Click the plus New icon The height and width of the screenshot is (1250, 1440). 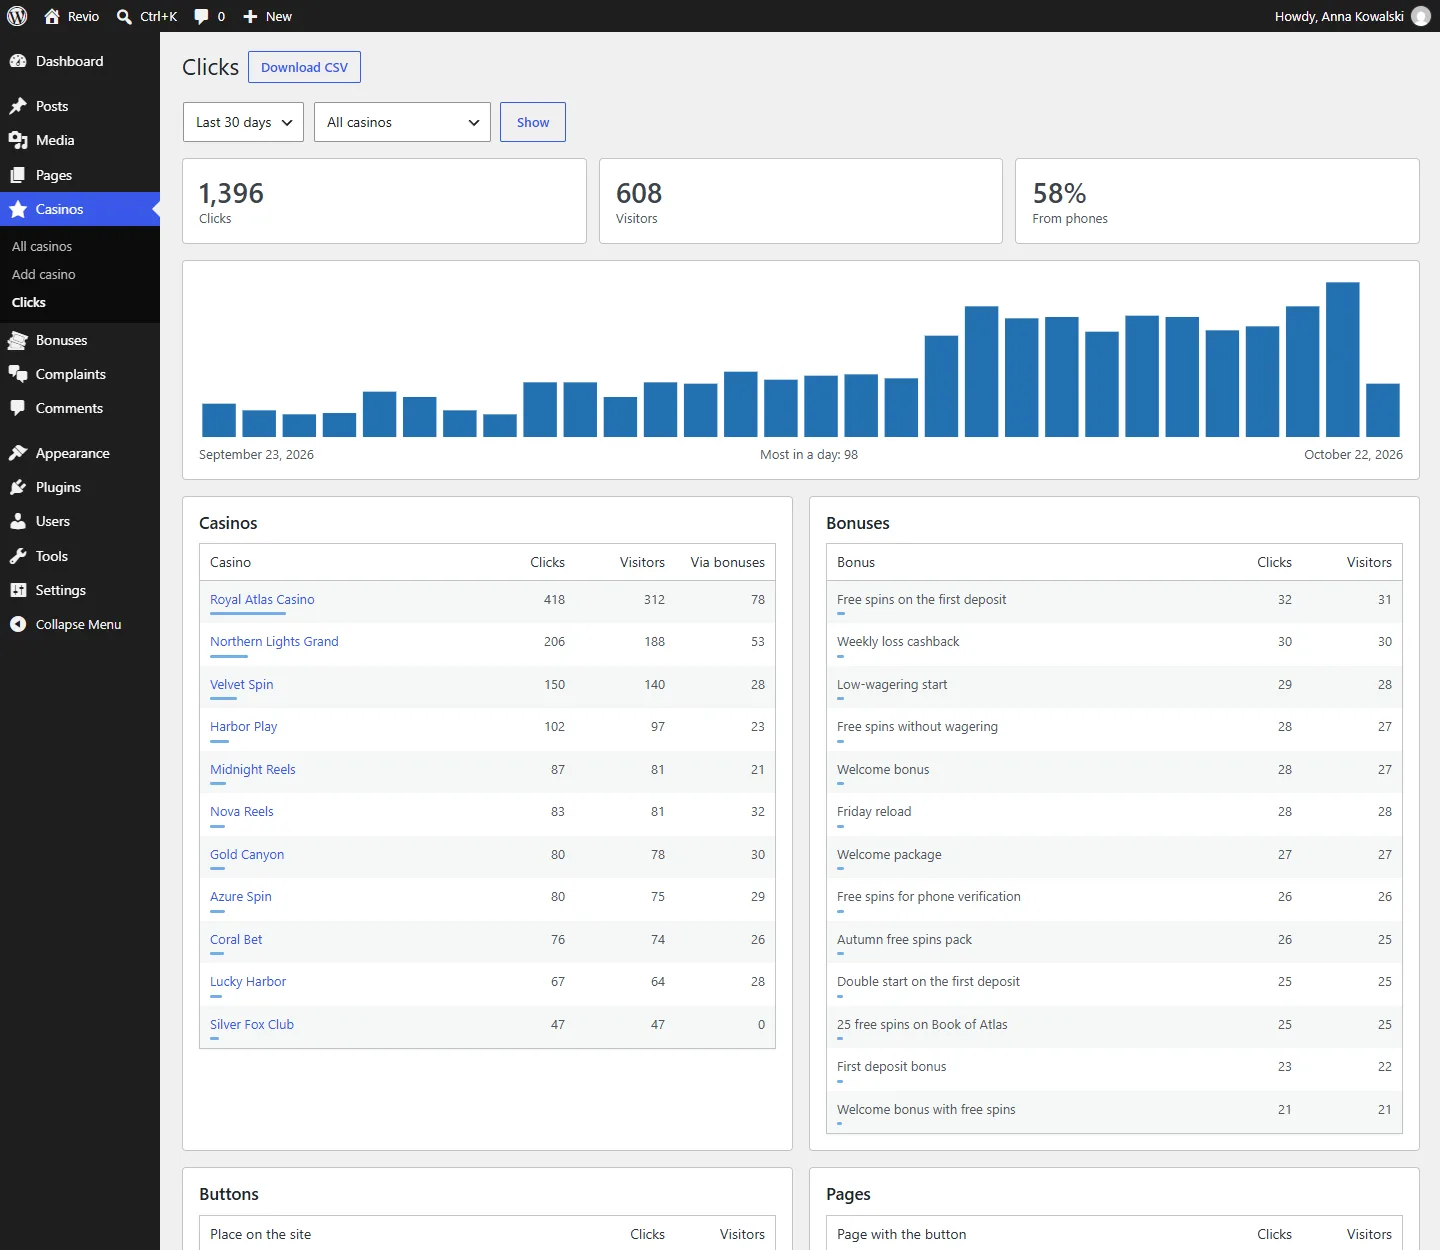pyautogui.click(x=251, y=17)
